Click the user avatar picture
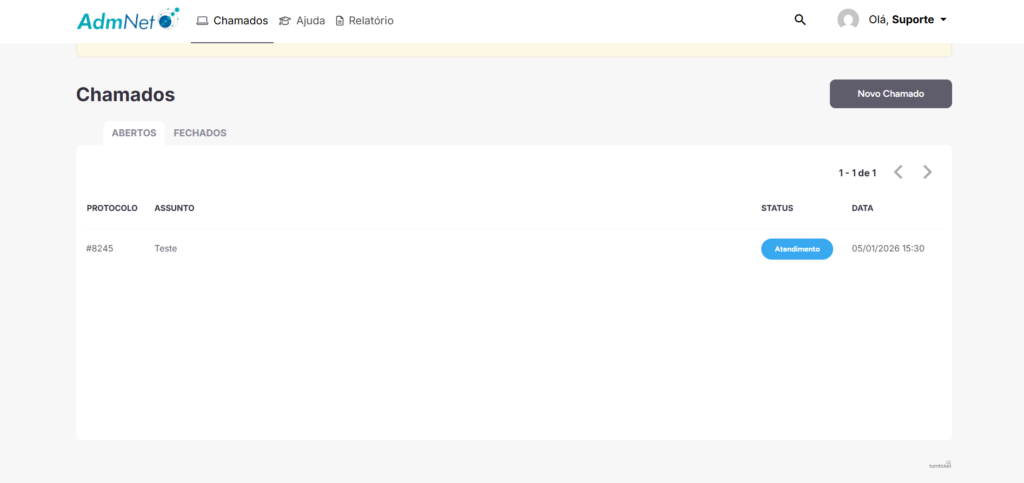Screen dimensions: 1024x483 [848, 20]
